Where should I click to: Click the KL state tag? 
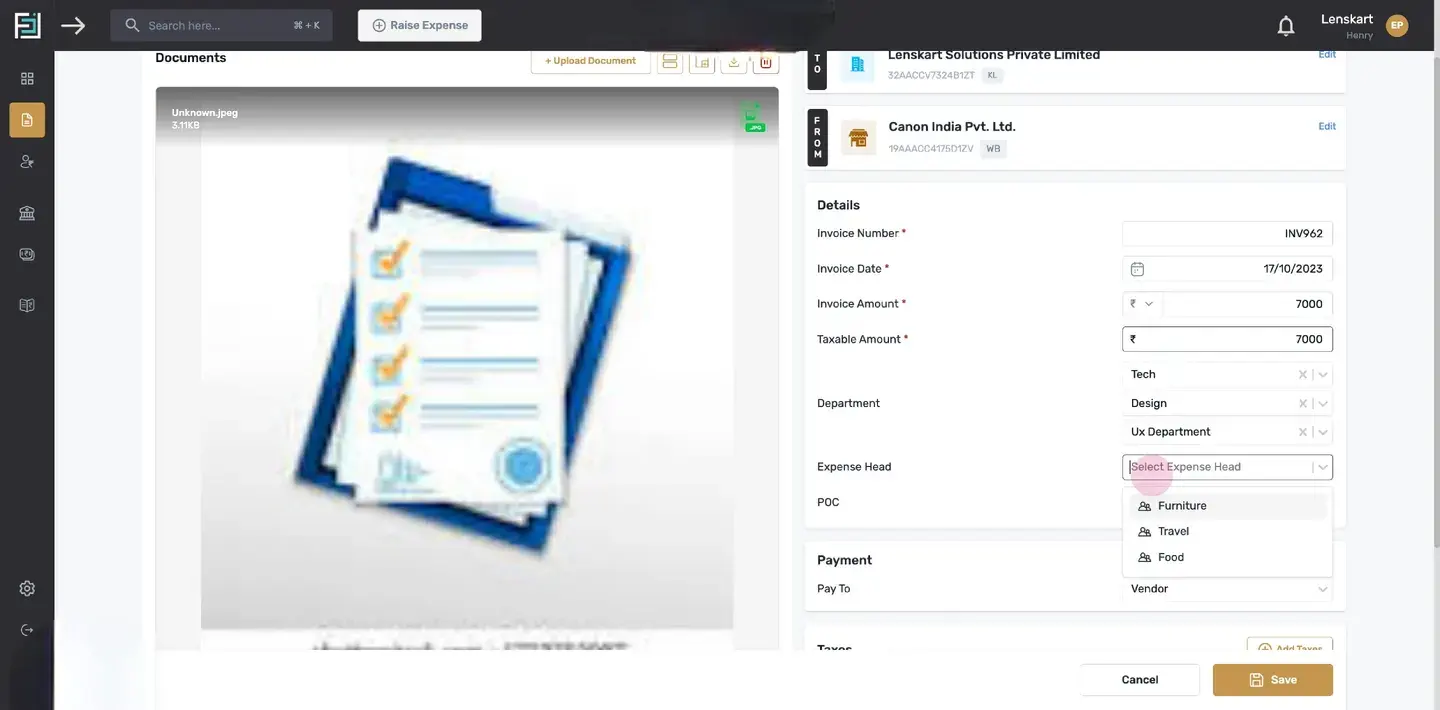pyautogui.click(x=992, y=76)
